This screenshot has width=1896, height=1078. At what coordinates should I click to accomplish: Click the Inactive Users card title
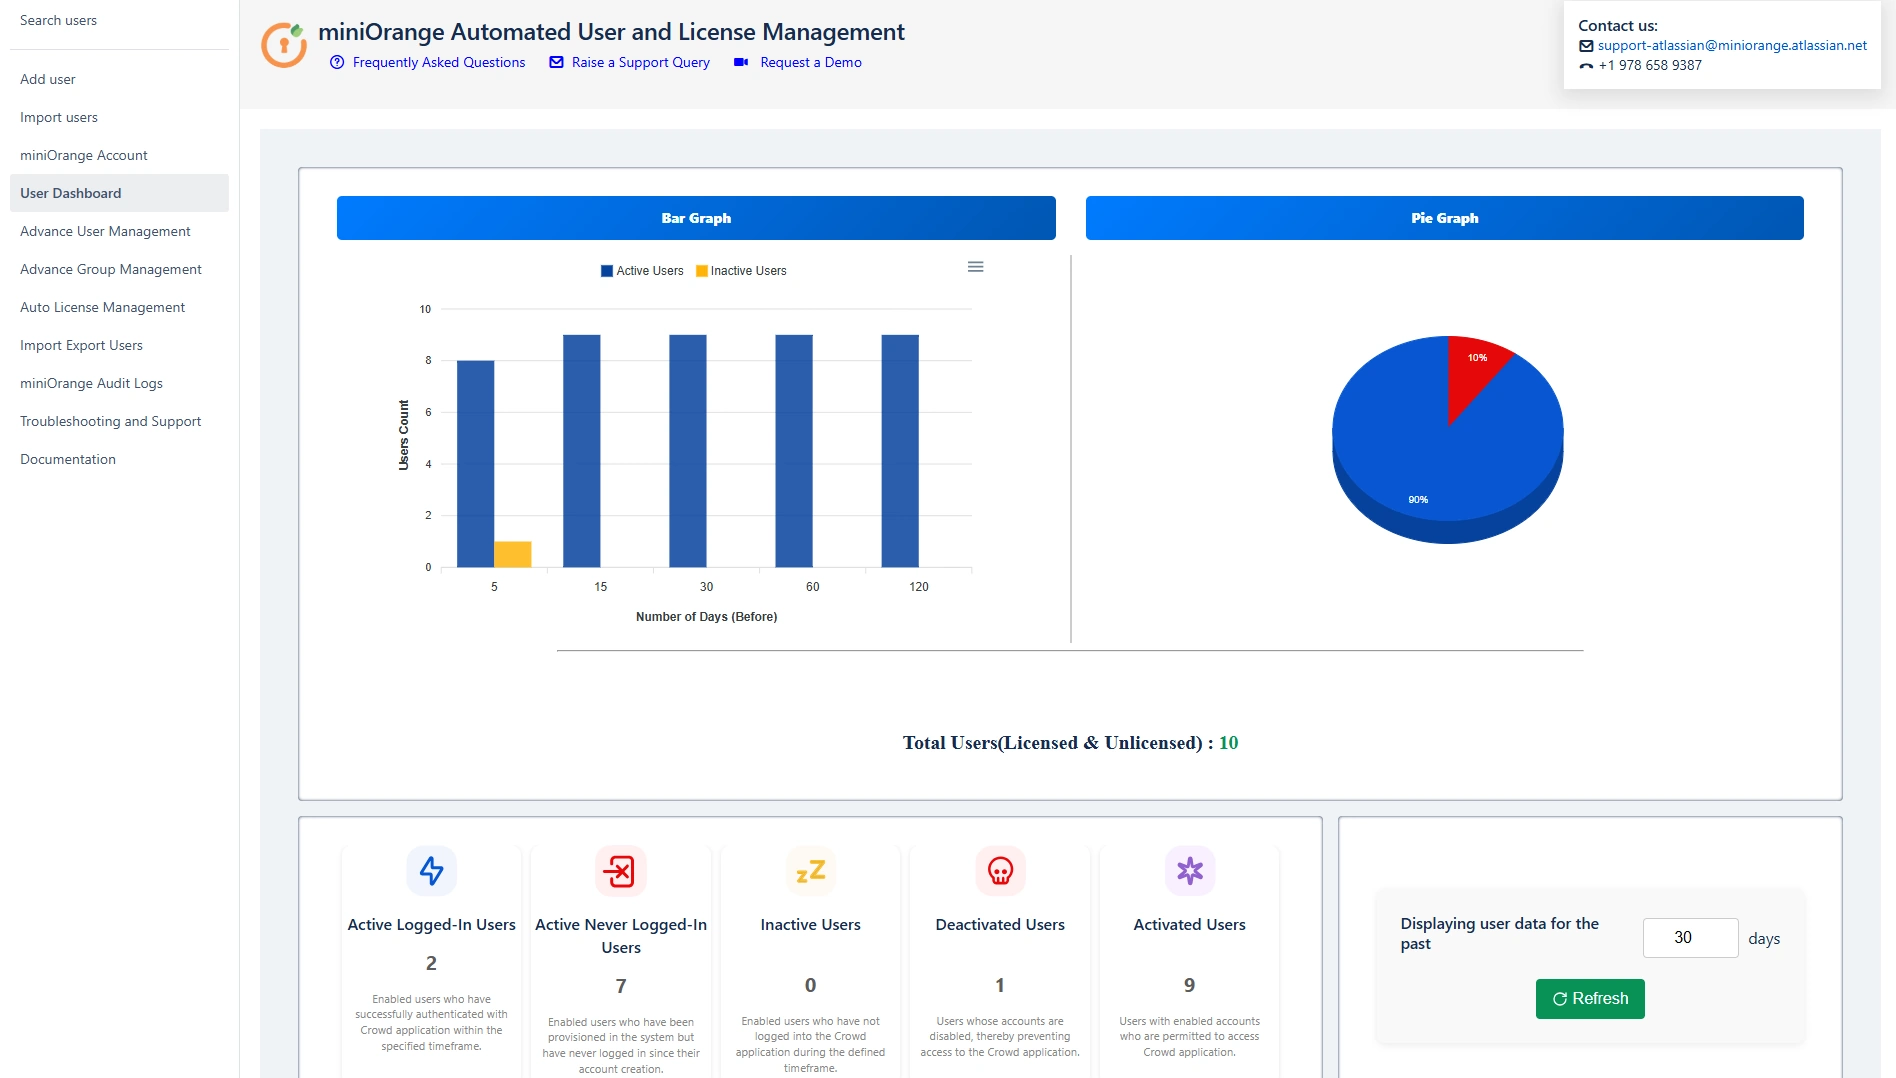[x=811, y=925]
